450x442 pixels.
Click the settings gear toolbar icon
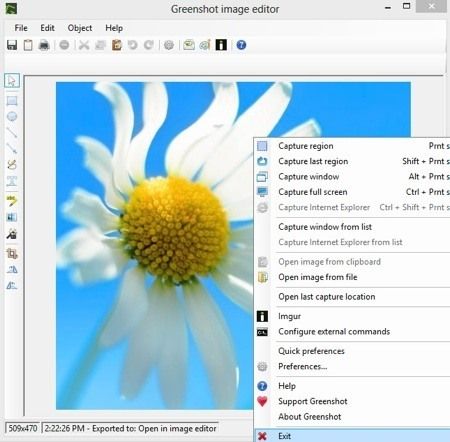click(x=169, y=45)
